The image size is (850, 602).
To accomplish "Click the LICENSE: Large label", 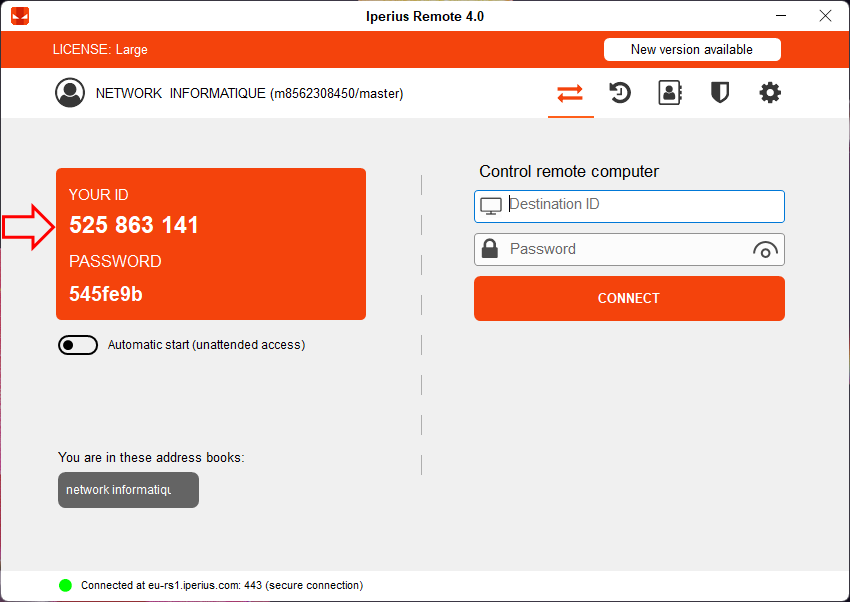I will pyautogui.click(x=100, y=49).
